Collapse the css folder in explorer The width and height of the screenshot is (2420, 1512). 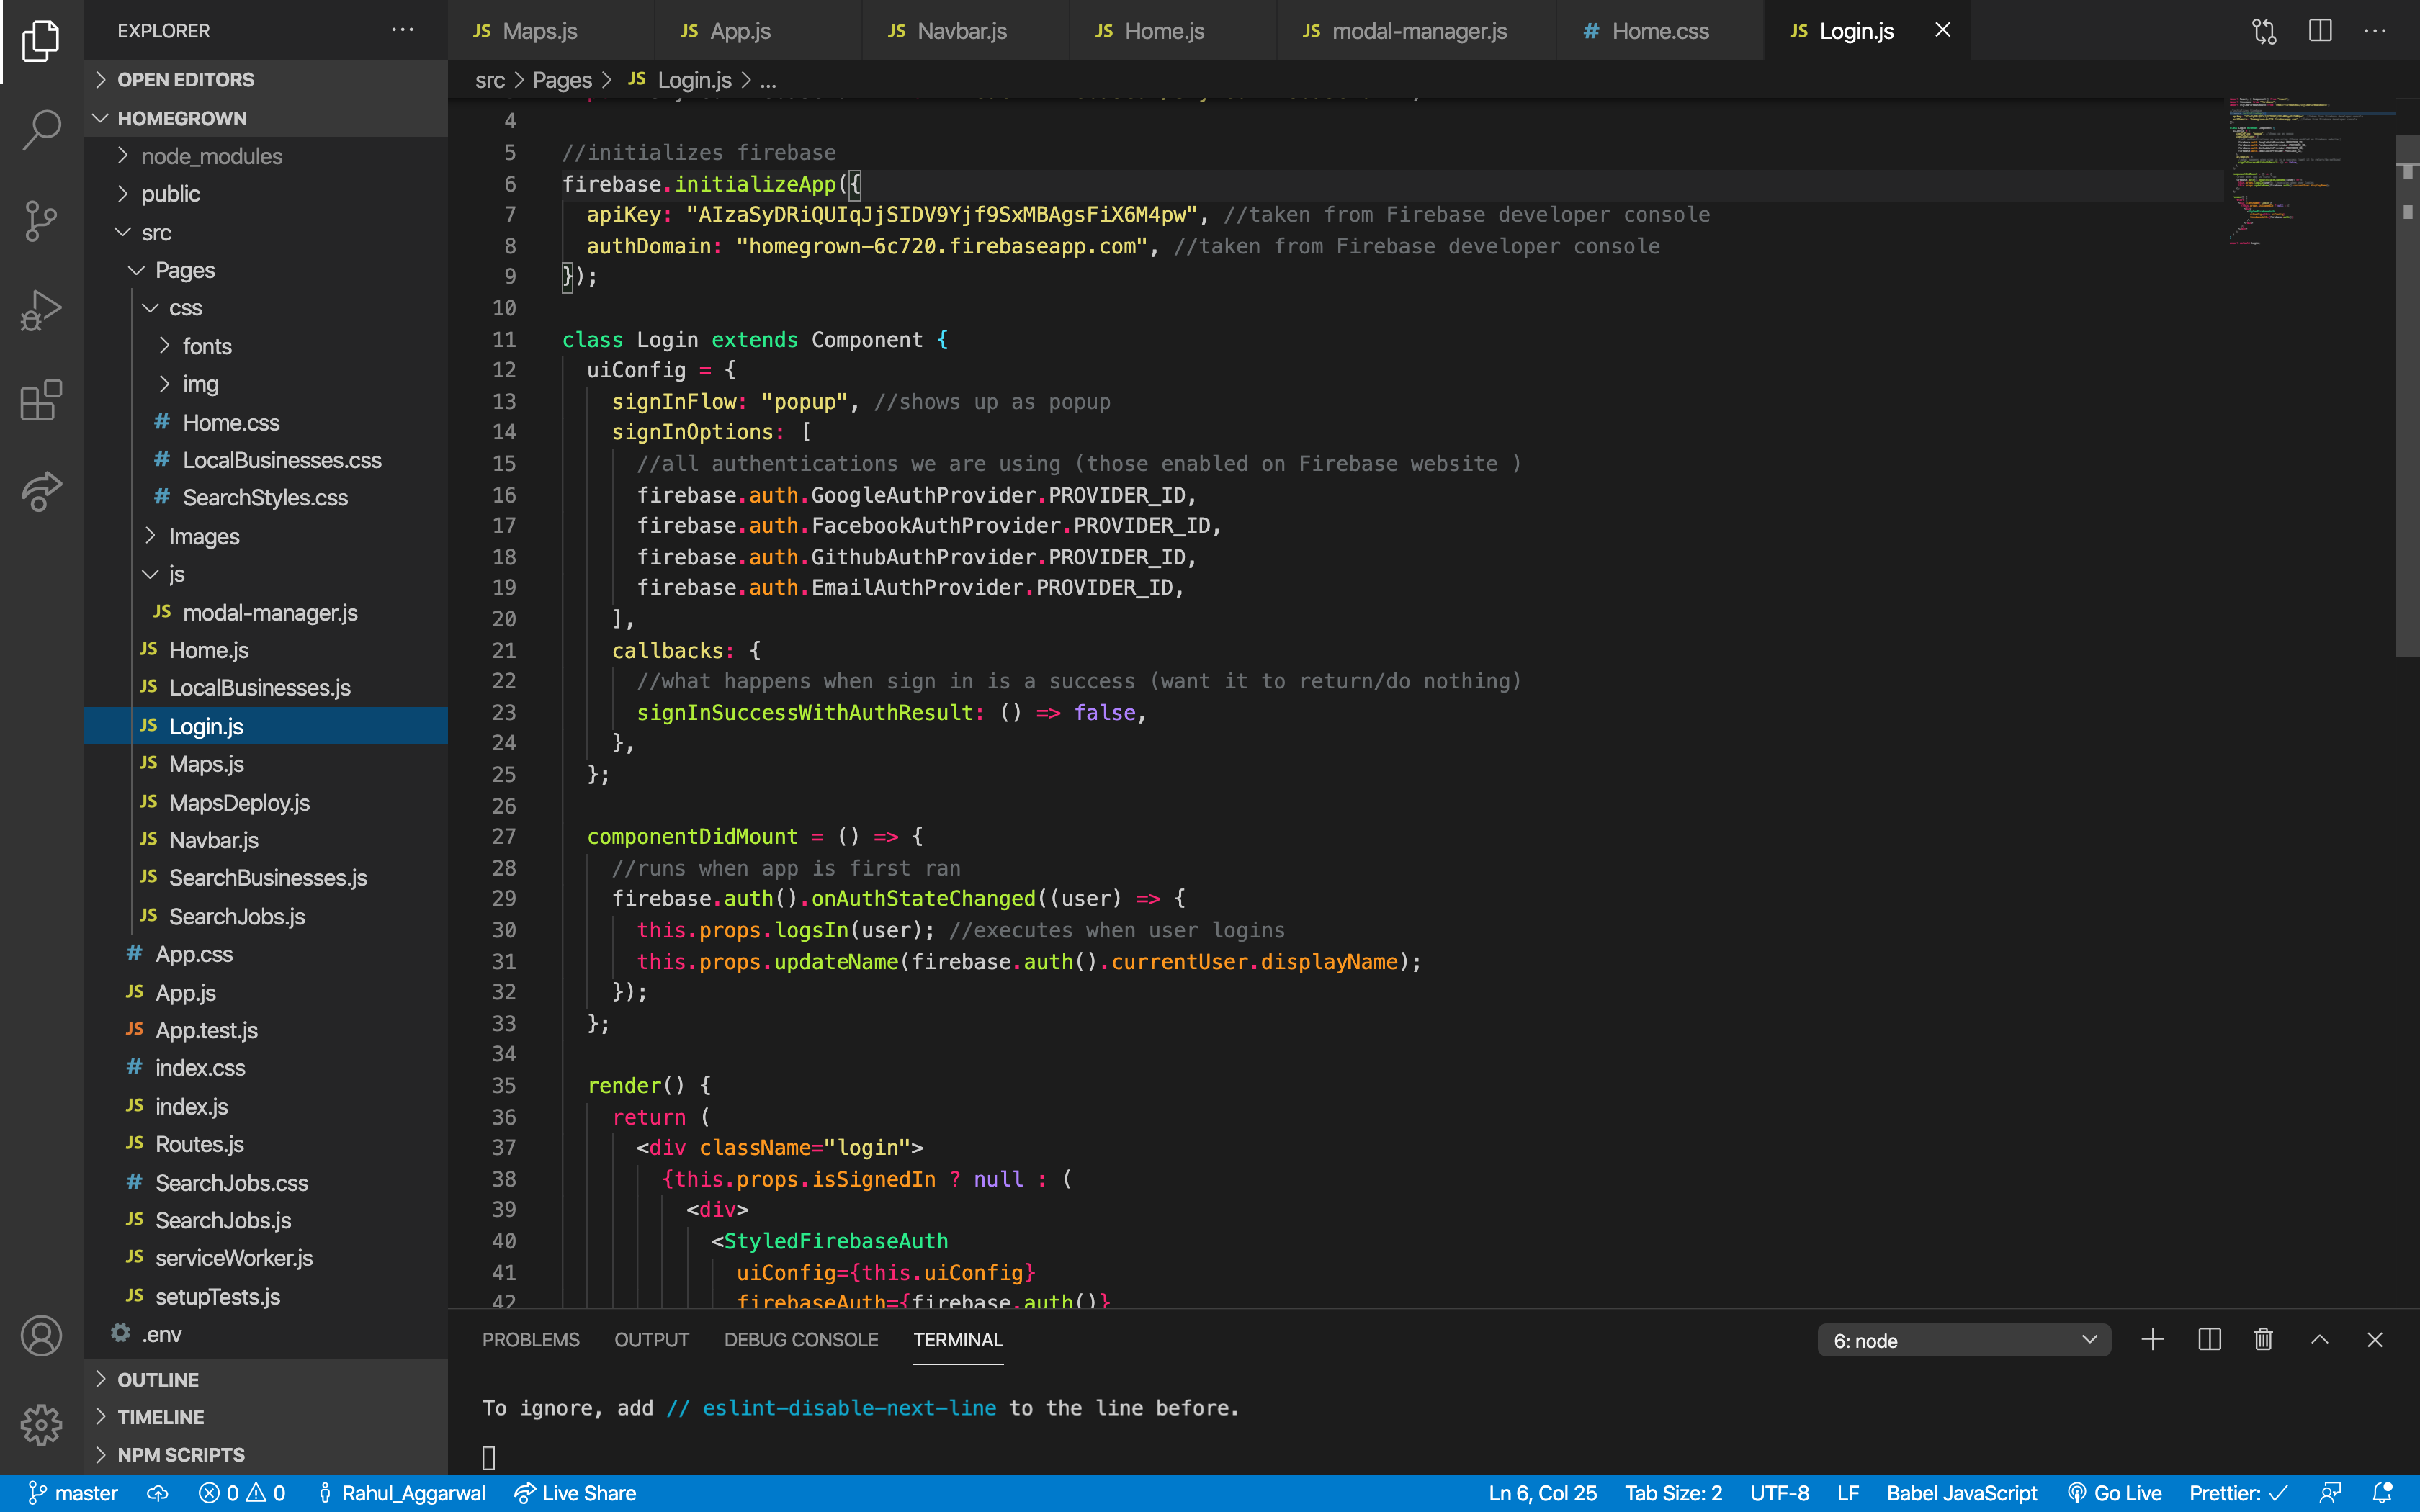coord(185,308)
